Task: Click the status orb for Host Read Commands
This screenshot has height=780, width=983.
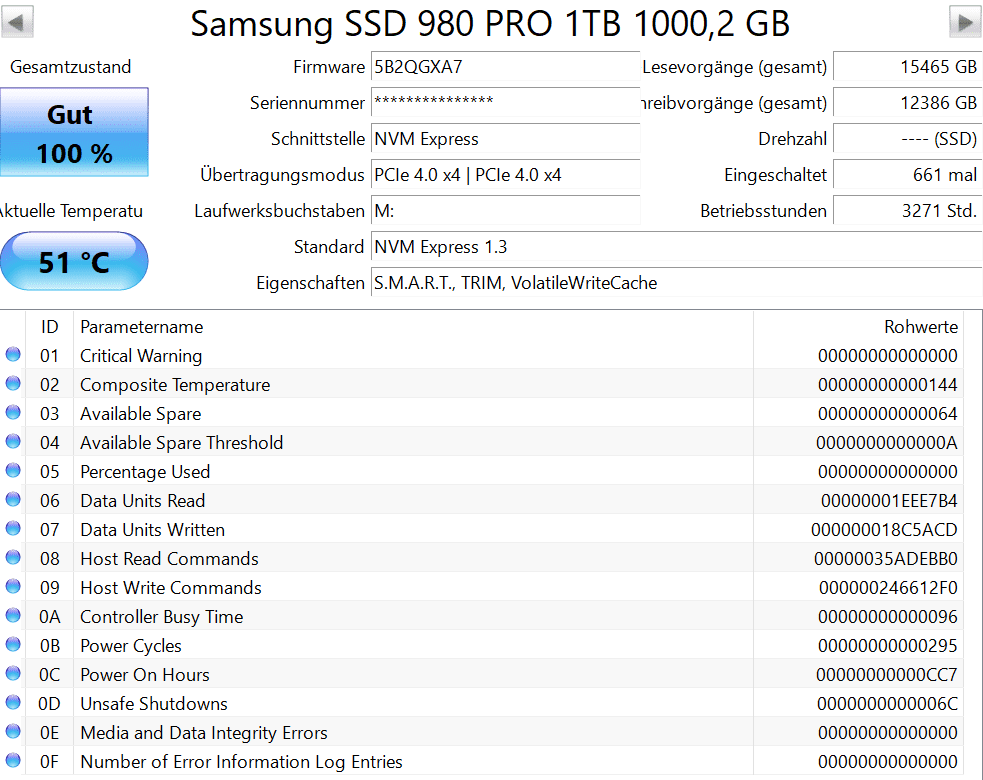Action: (13, 557)
